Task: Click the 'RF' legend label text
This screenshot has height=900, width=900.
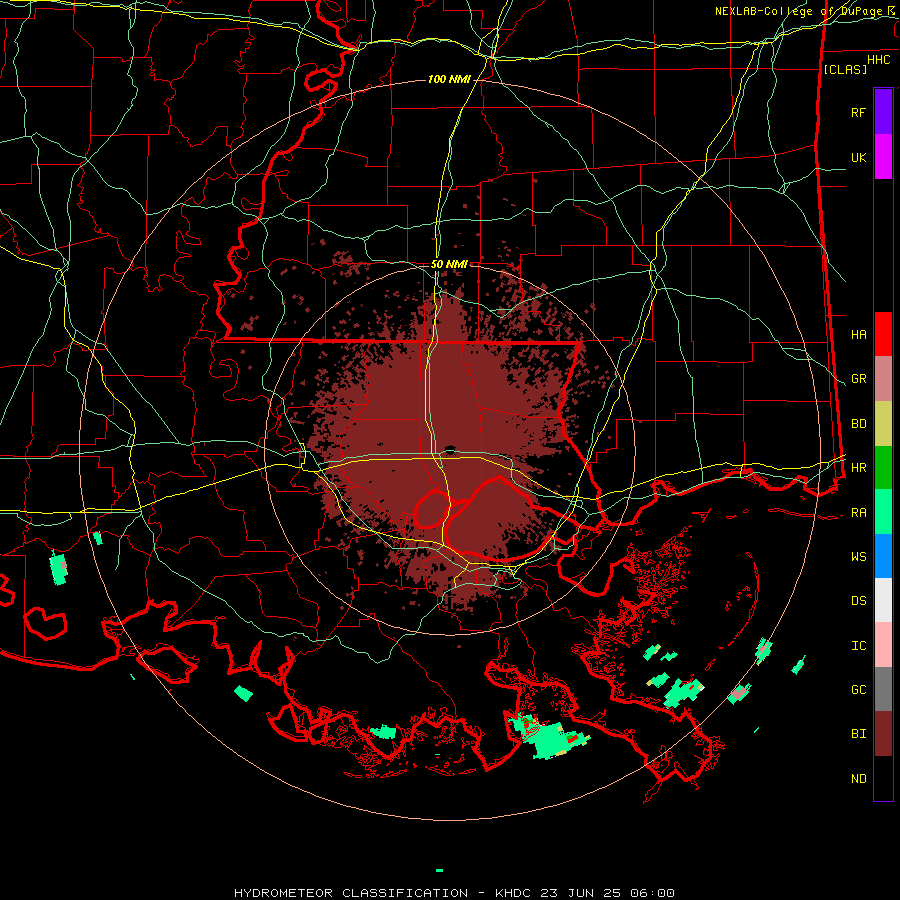Action: (858, 112)
